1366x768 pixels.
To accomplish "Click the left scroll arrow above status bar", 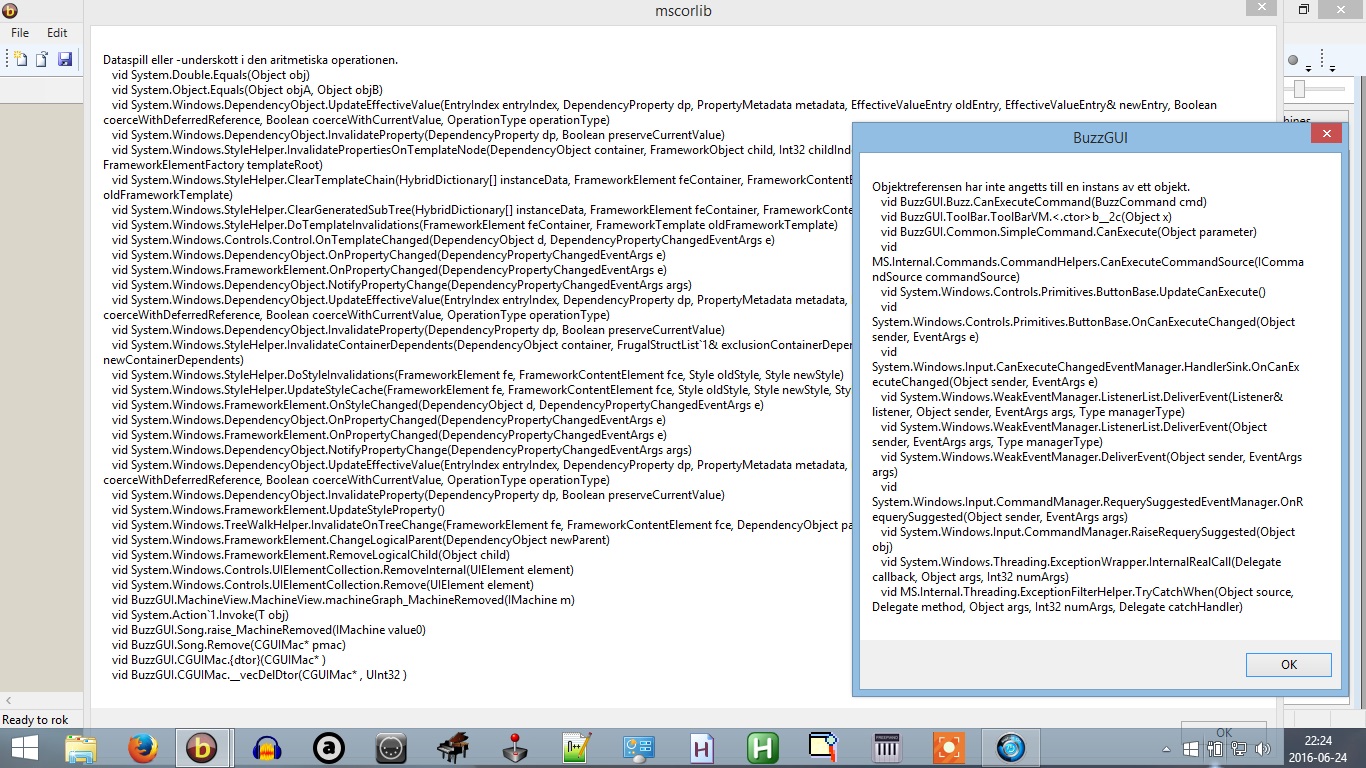I will pyautogui.click(x=8, y=701).
